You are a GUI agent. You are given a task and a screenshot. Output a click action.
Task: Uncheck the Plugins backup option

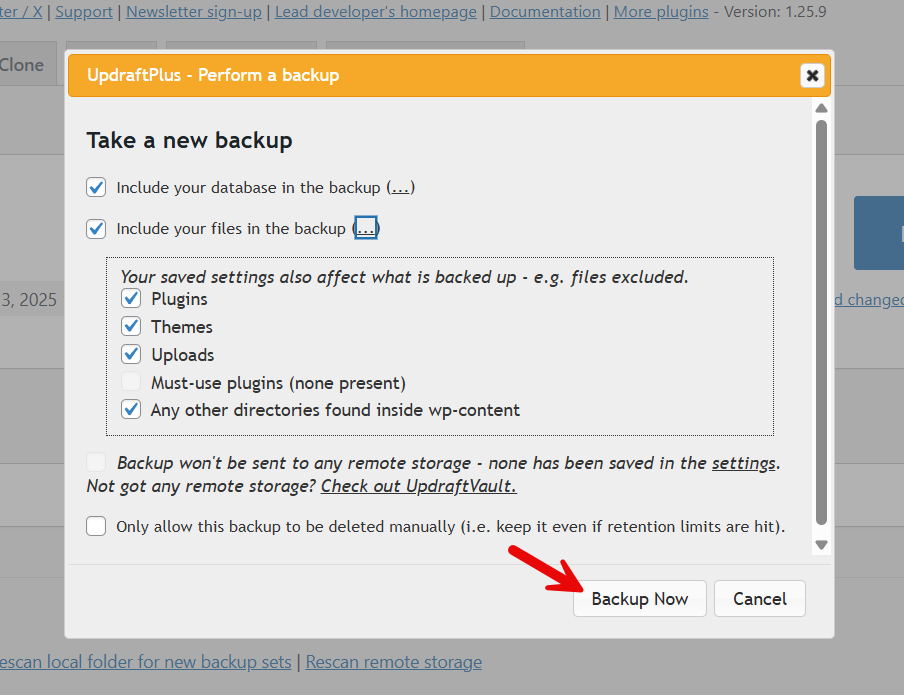pos(131,299)
